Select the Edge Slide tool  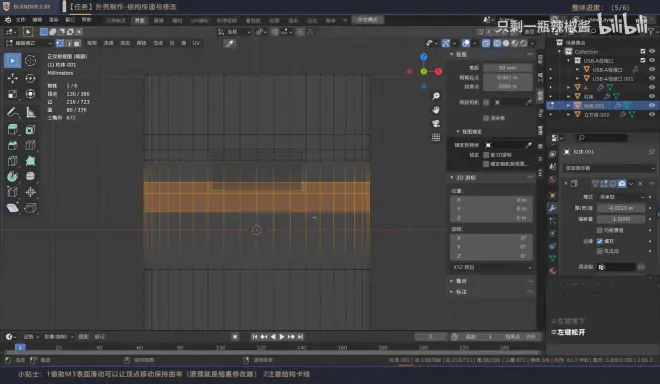pos(12,192)
